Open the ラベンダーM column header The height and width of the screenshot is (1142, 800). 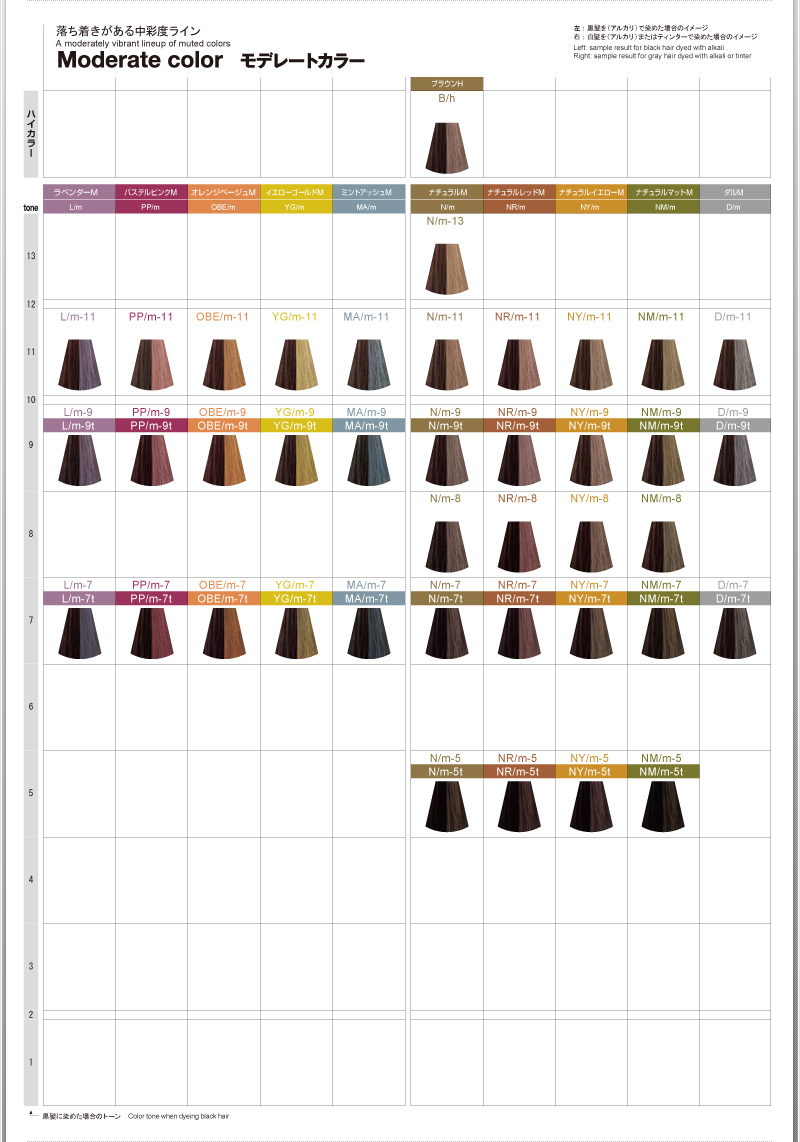coord(79,191)
